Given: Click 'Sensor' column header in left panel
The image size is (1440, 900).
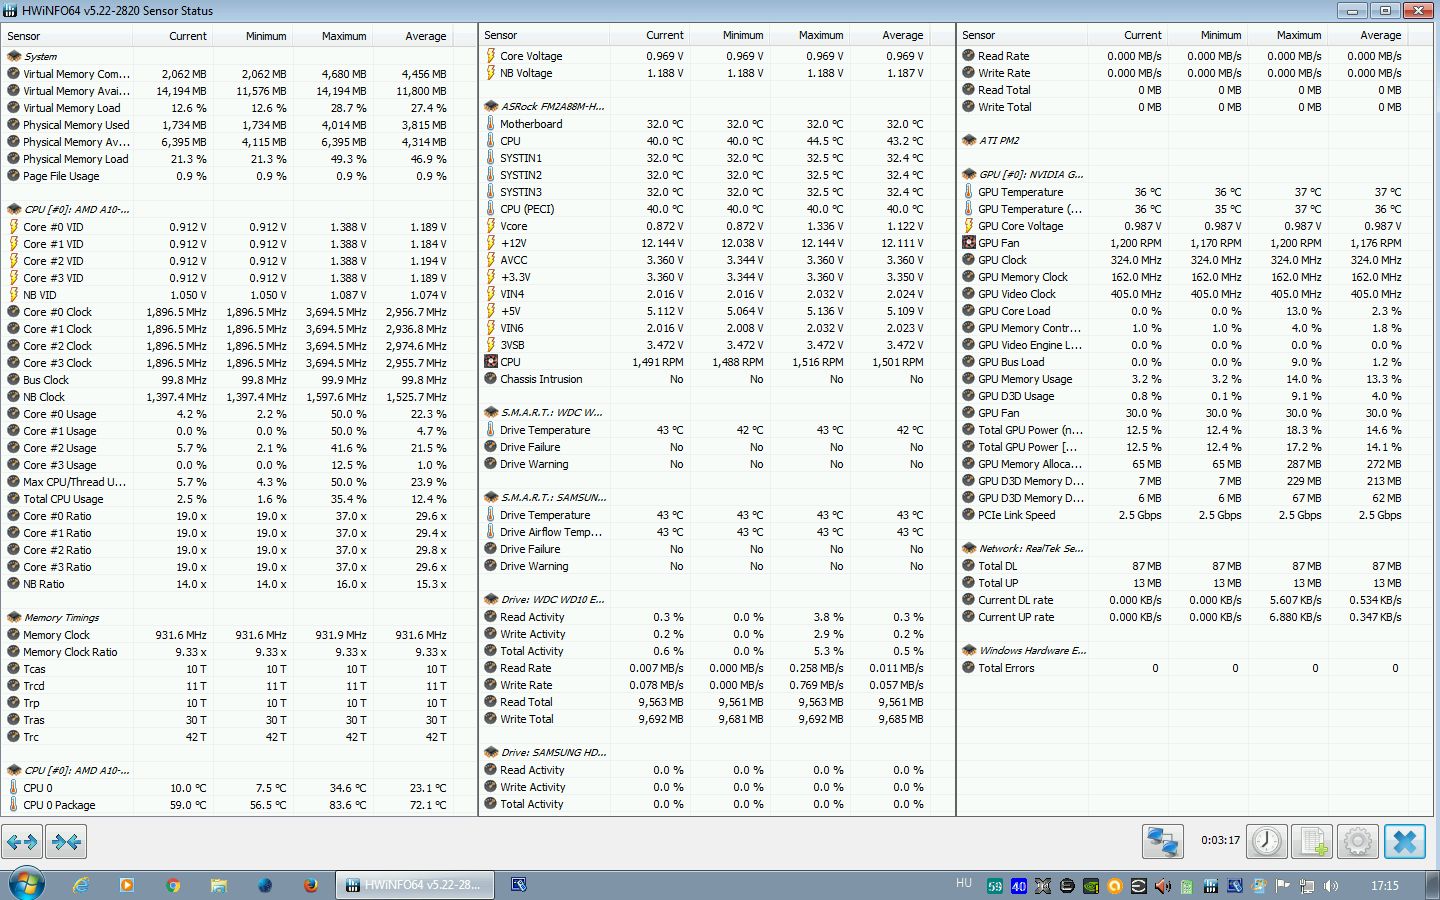Looking at the screenshot, I should pyautogui.click(x=67, y=36).
